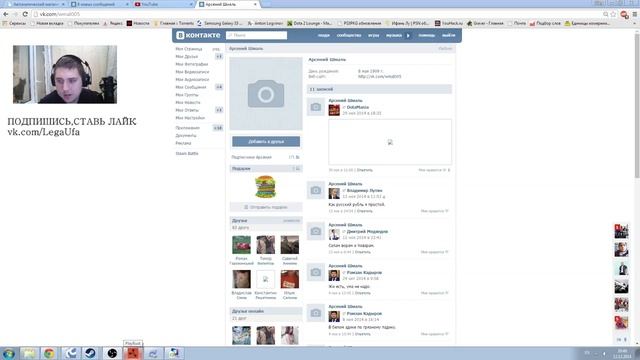Open 'Документы' in the left menu

point(186,136)
